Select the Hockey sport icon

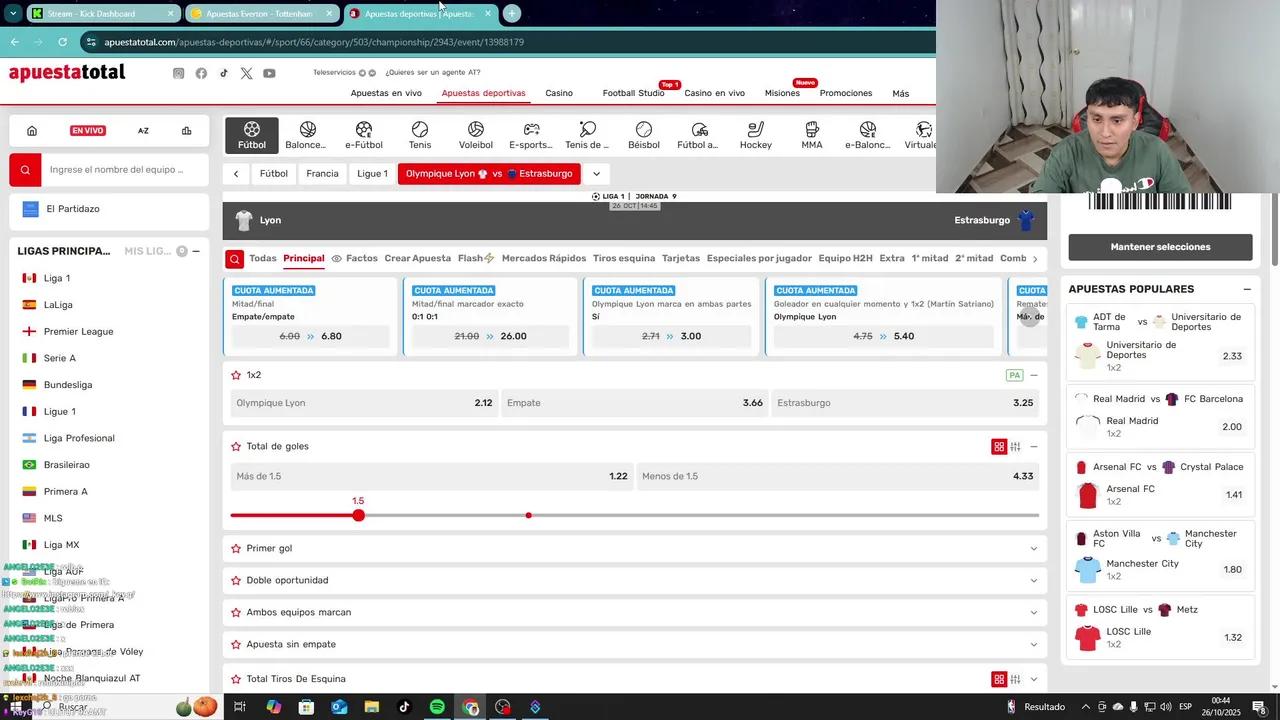tap(756, 136)
